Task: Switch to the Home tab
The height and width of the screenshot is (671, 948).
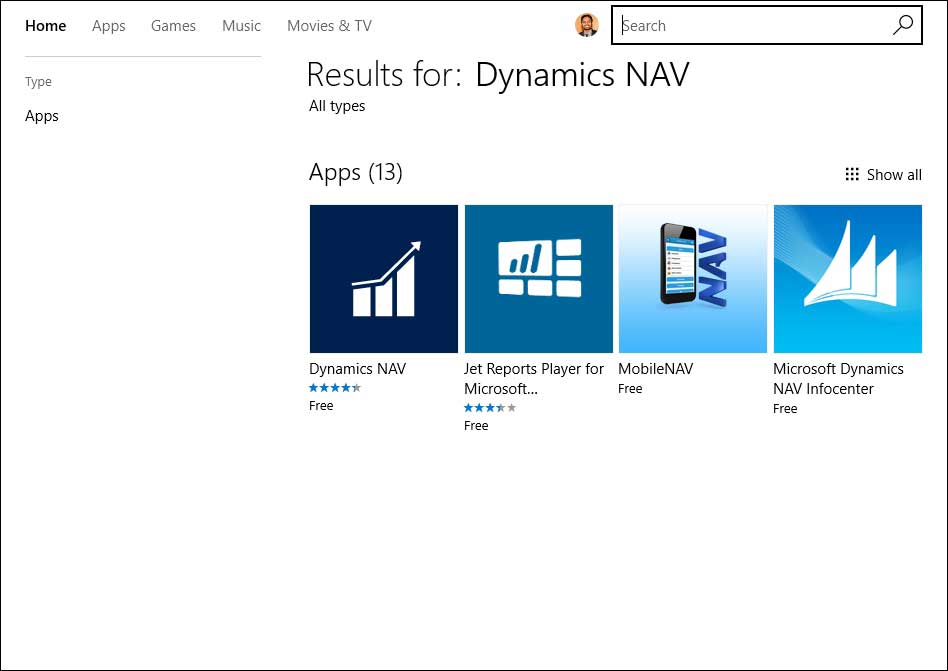Action: pyautogui.click(x=45, y=26)
